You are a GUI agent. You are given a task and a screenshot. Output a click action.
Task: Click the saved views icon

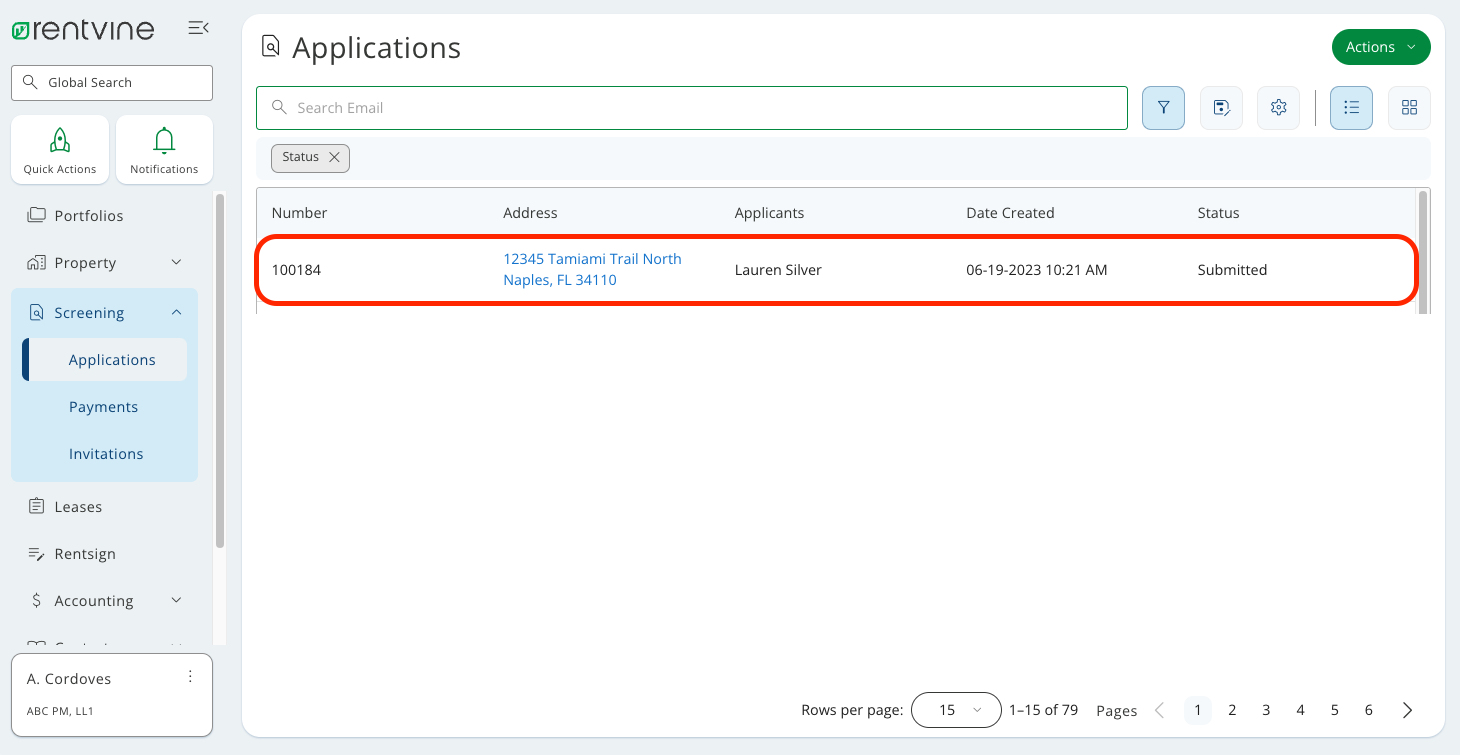[x=1221, y=107]
